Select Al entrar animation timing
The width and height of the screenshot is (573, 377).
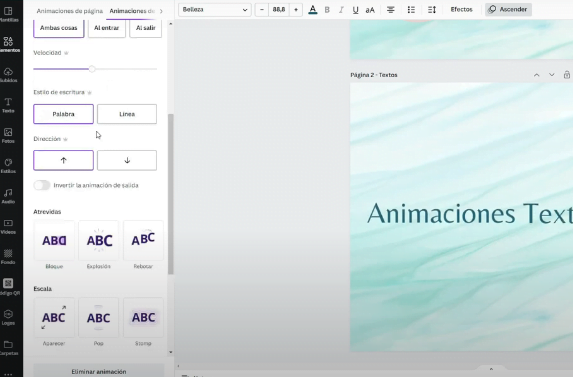(107, 28)
